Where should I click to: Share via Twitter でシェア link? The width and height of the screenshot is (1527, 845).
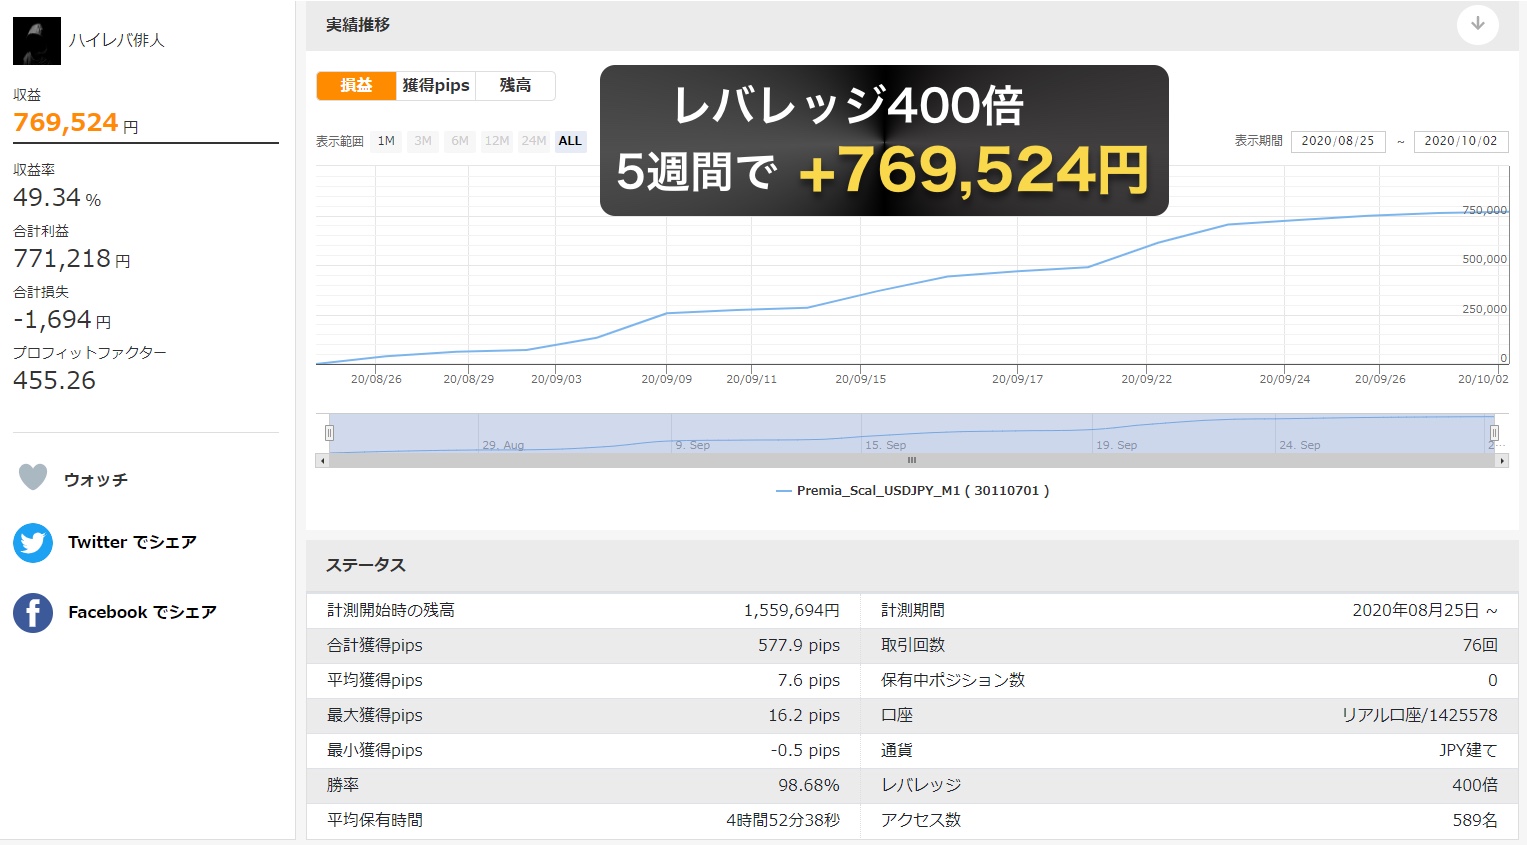pos(132,542)
